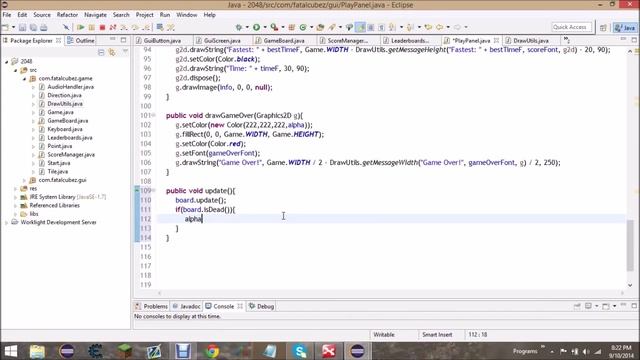Open File Explorer from the taskbar

(37, 351)
